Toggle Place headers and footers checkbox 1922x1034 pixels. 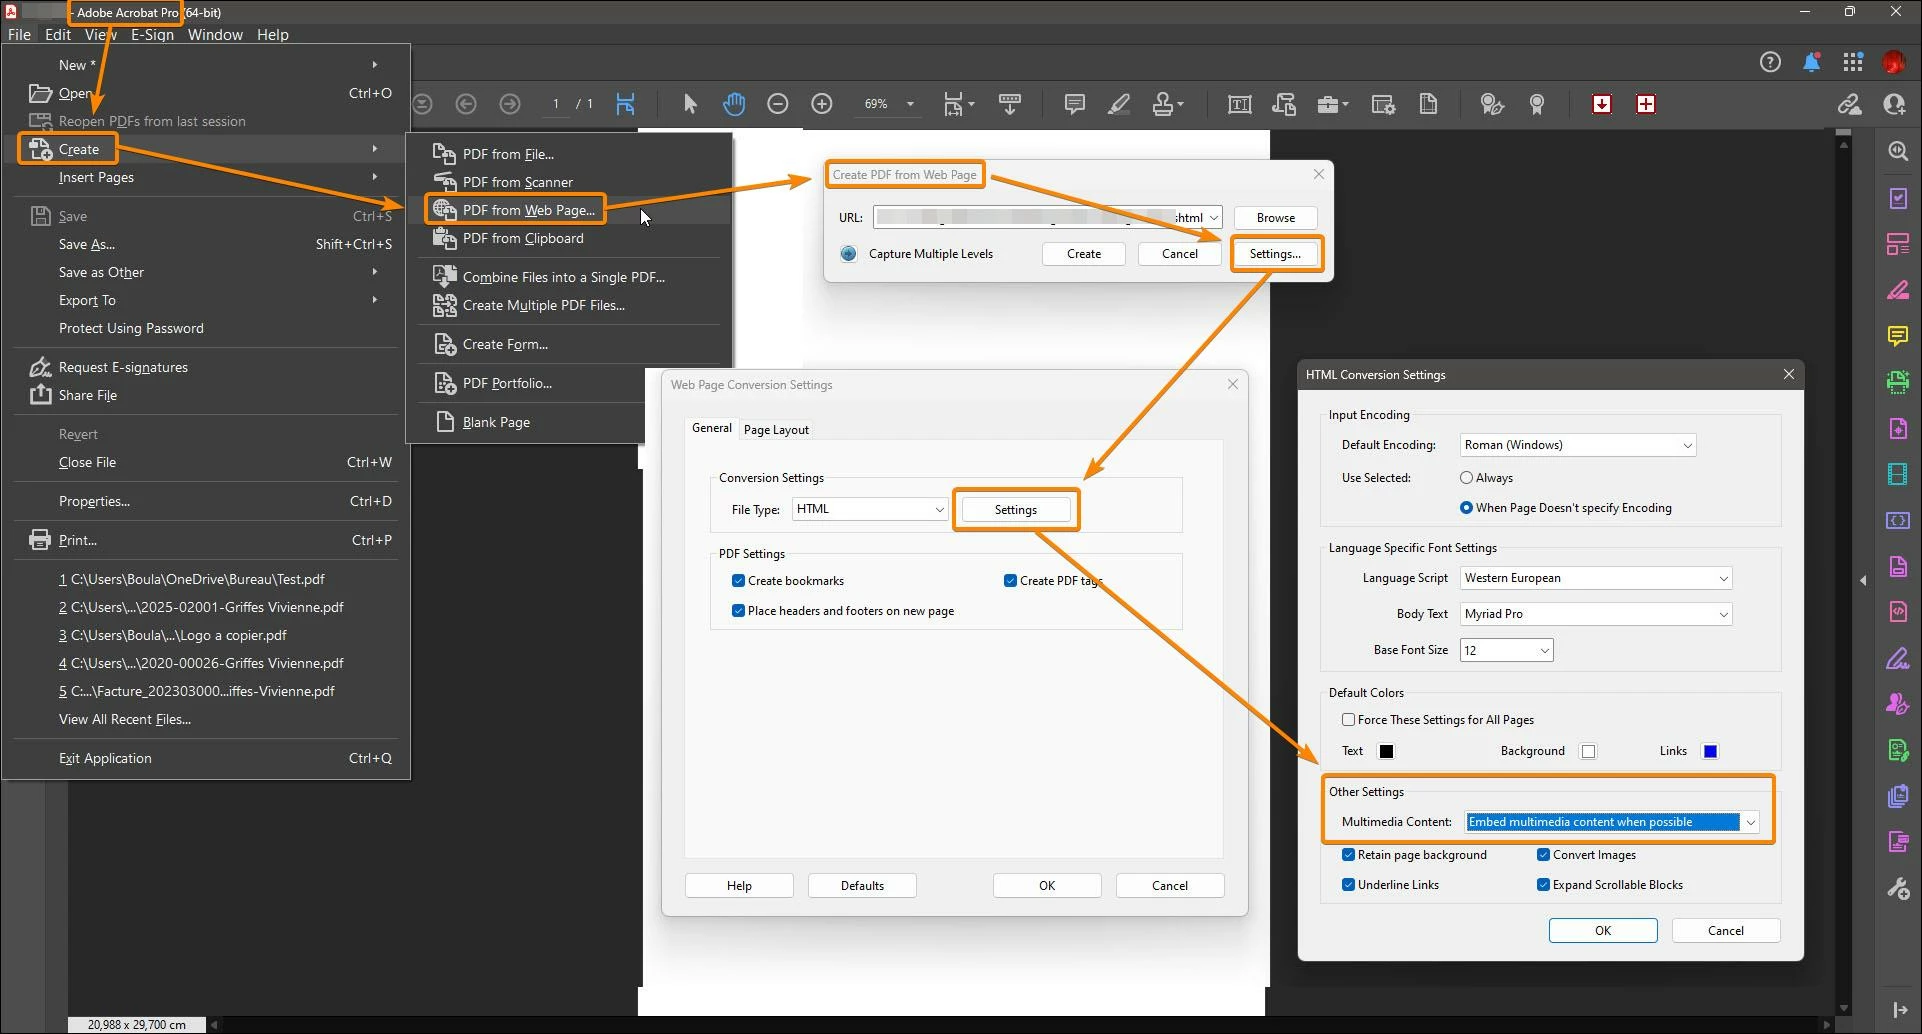pos(738,611)
